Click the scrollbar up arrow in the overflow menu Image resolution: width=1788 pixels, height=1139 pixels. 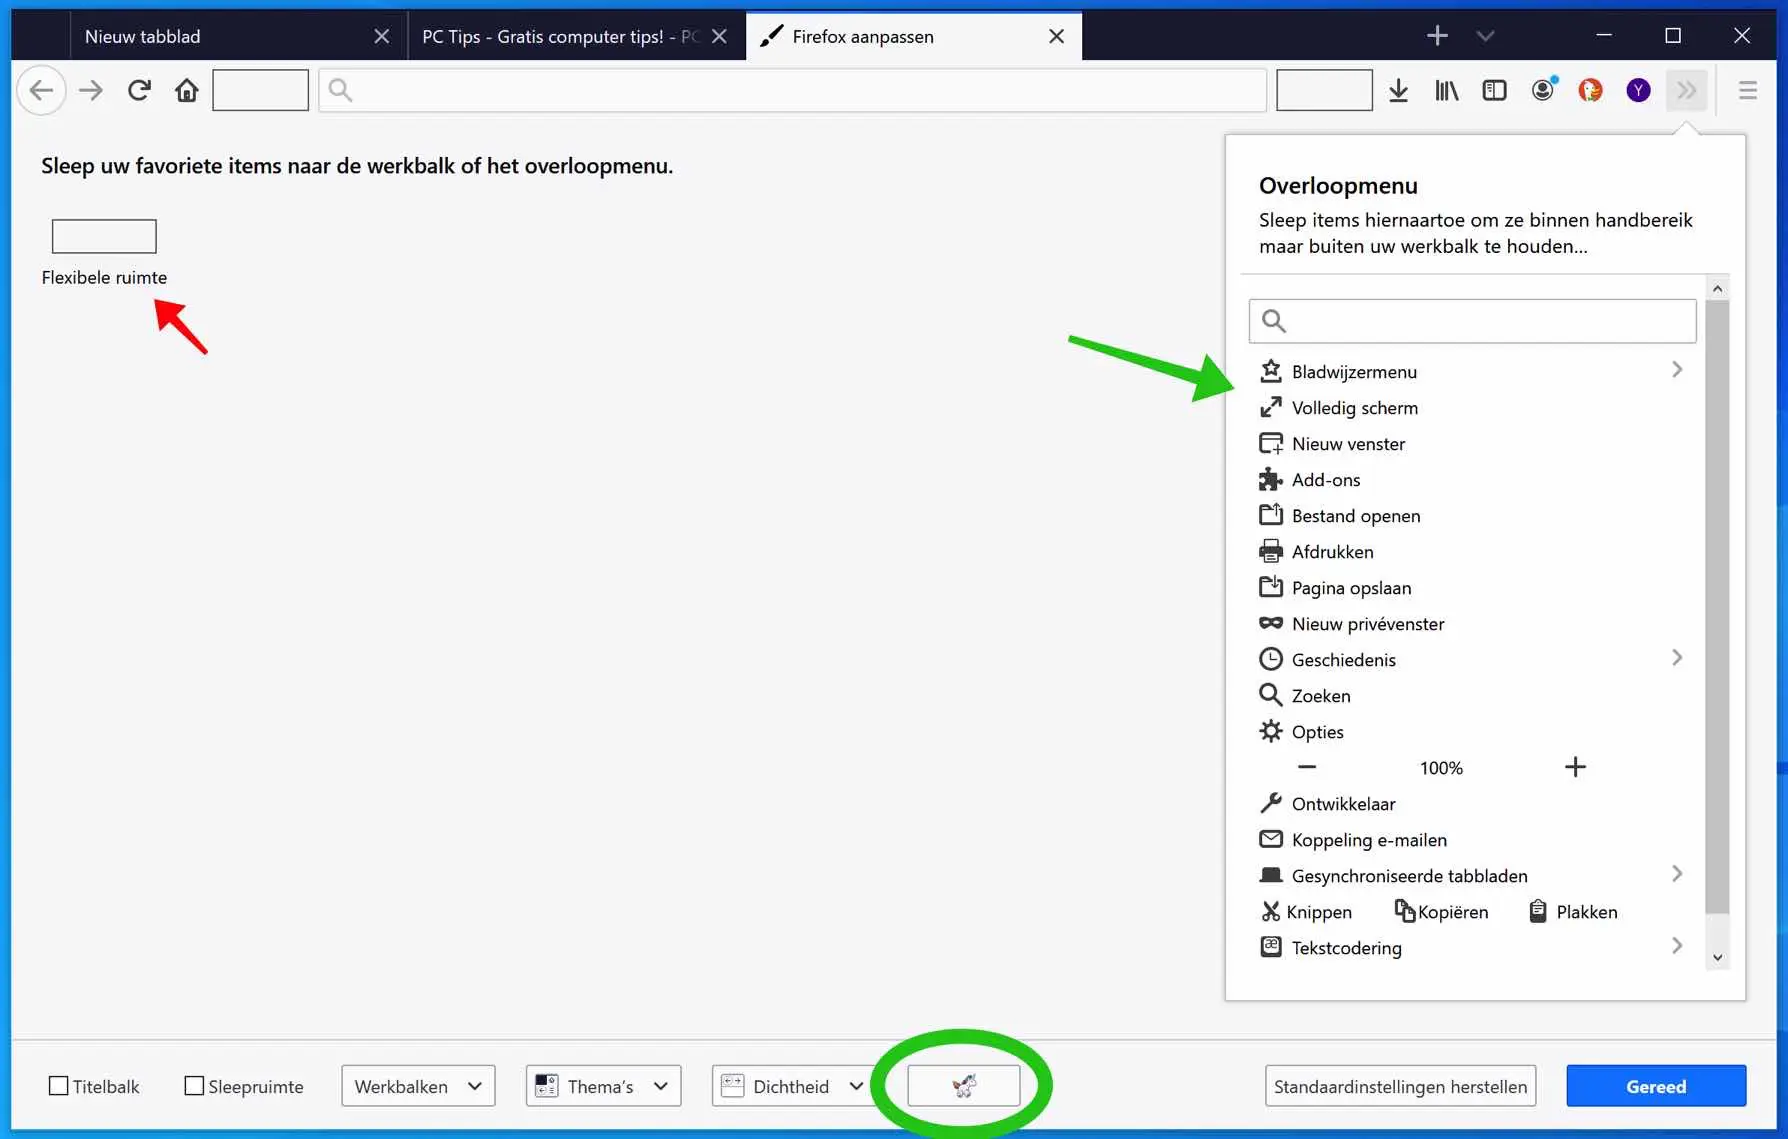coord(1717,288)
